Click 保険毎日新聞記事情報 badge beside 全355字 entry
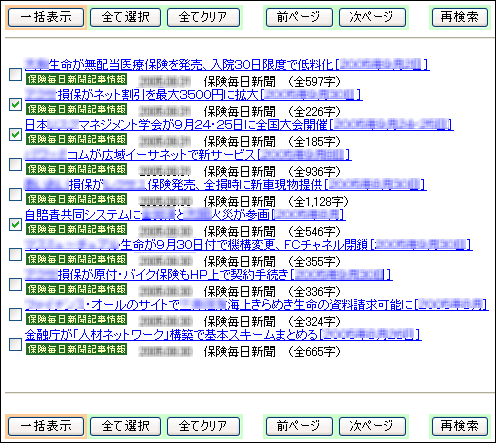 pos(76,259)
